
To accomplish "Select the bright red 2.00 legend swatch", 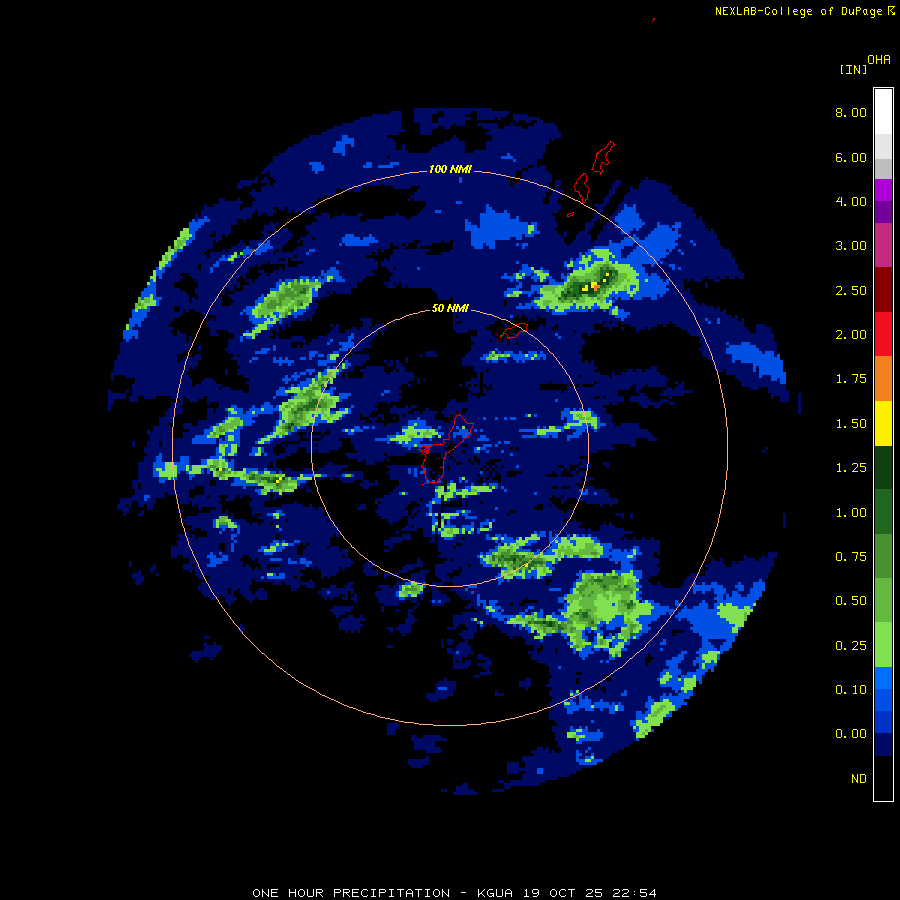I will [x=883, y=334].
